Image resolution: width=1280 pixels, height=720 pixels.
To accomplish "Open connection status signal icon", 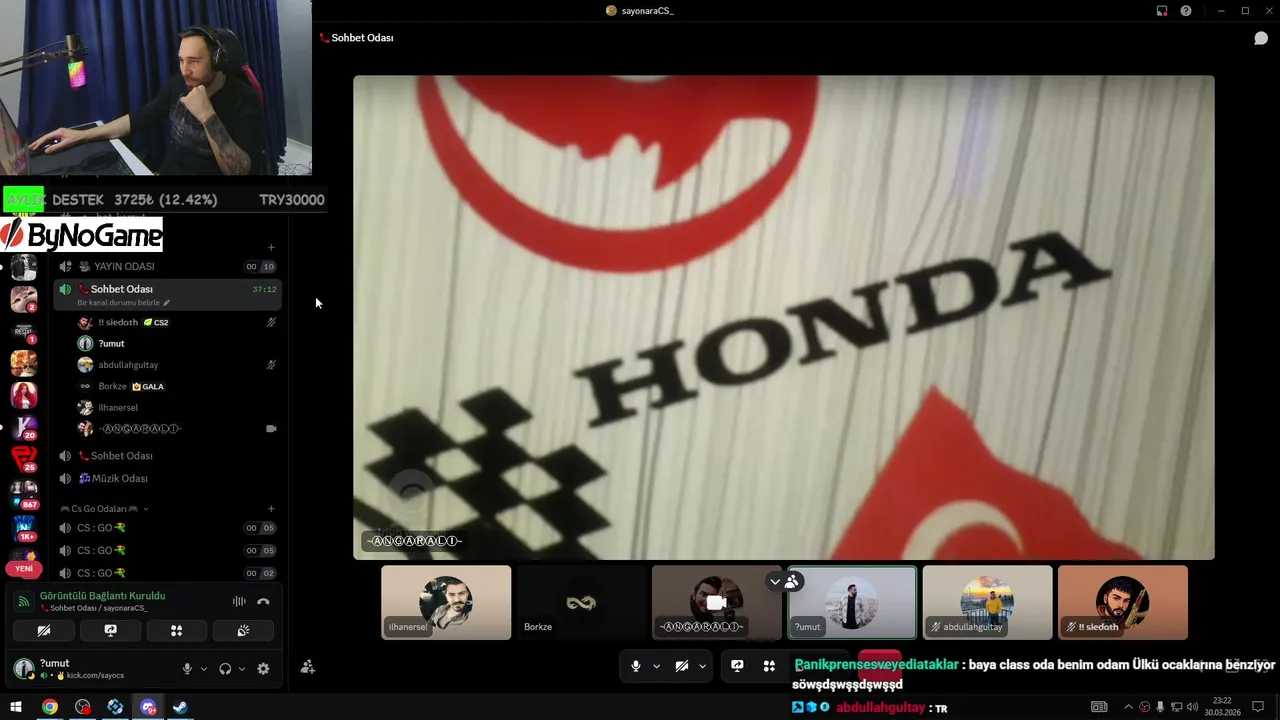I will pos(24,601).
